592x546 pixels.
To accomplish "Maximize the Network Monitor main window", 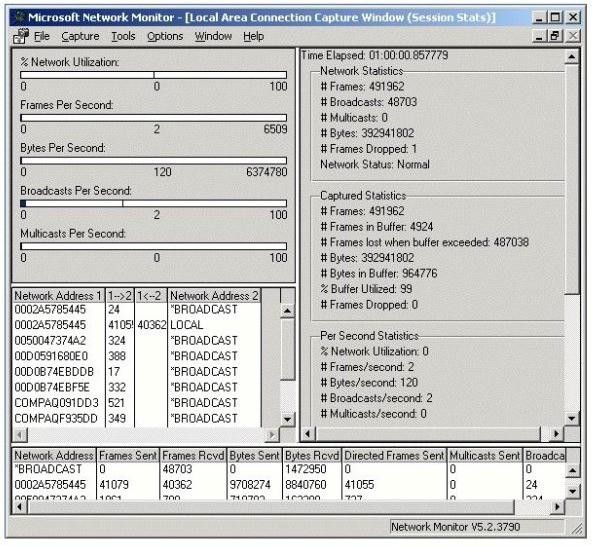I will tap(555, 17).
